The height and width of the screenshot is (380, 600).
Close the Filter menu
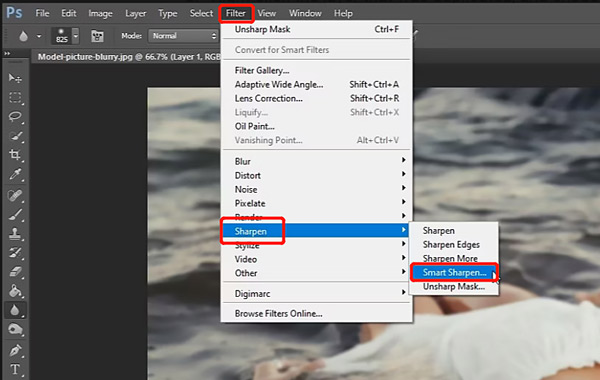[236, 13]
